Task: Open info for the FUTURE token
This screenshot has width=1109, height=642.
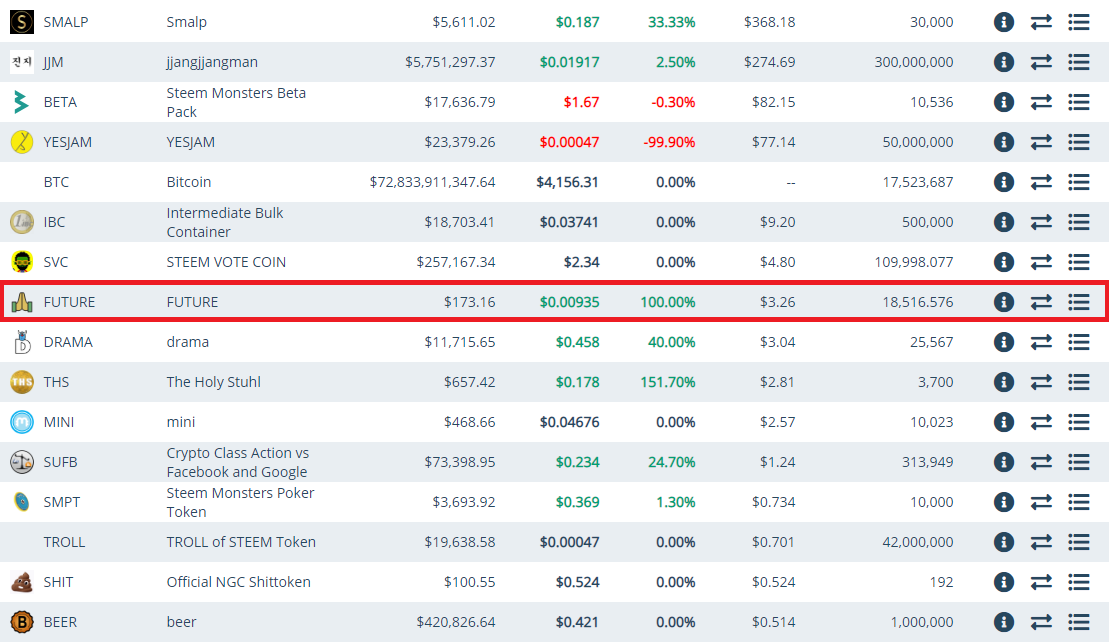Action: click(x=1003, y=302)
